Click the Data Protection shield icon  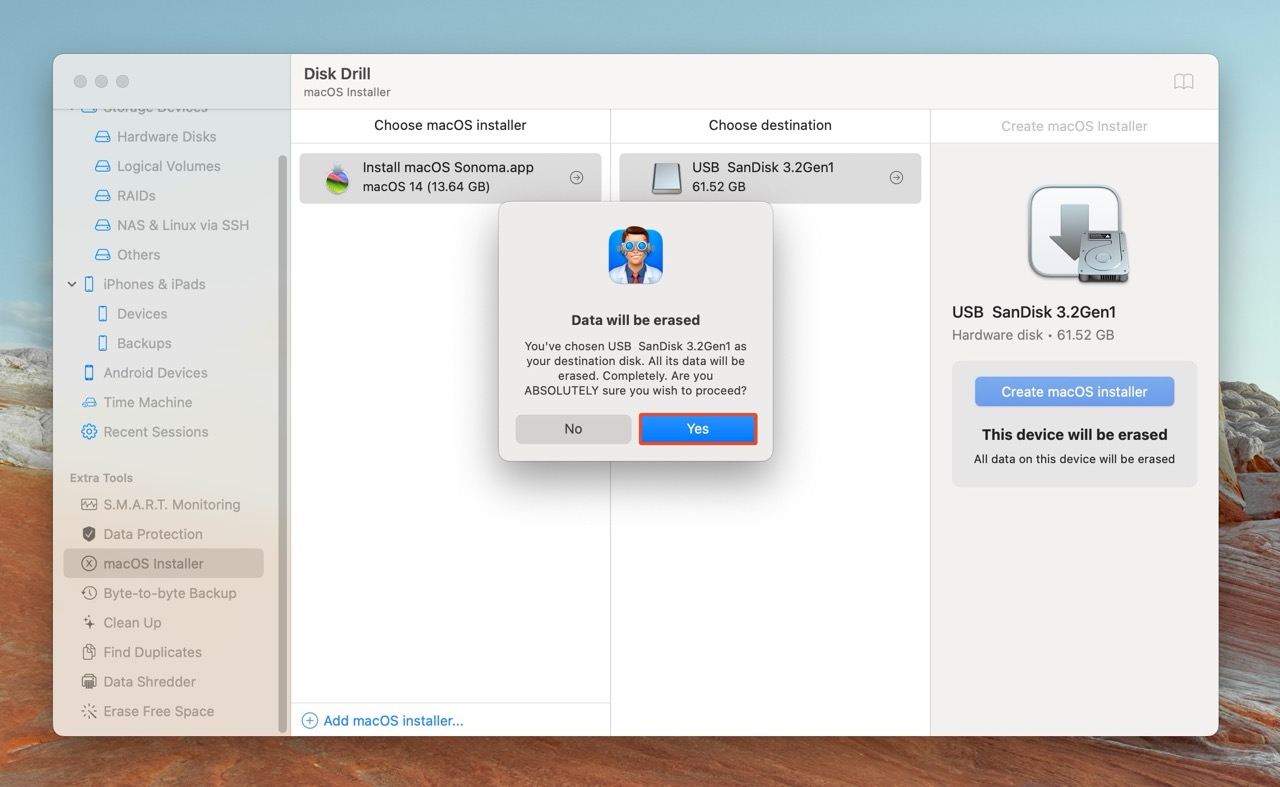pos(89,534)
